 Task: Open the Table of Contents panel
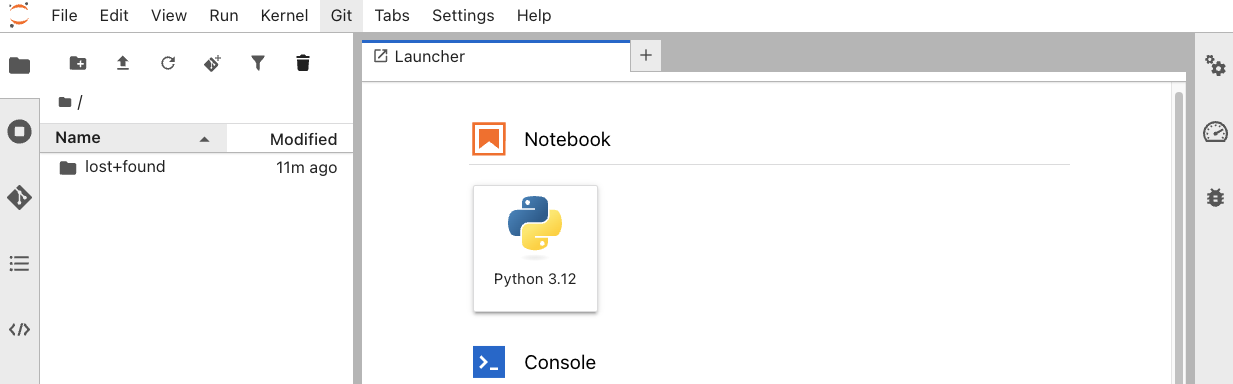click(x=19, y=264)
